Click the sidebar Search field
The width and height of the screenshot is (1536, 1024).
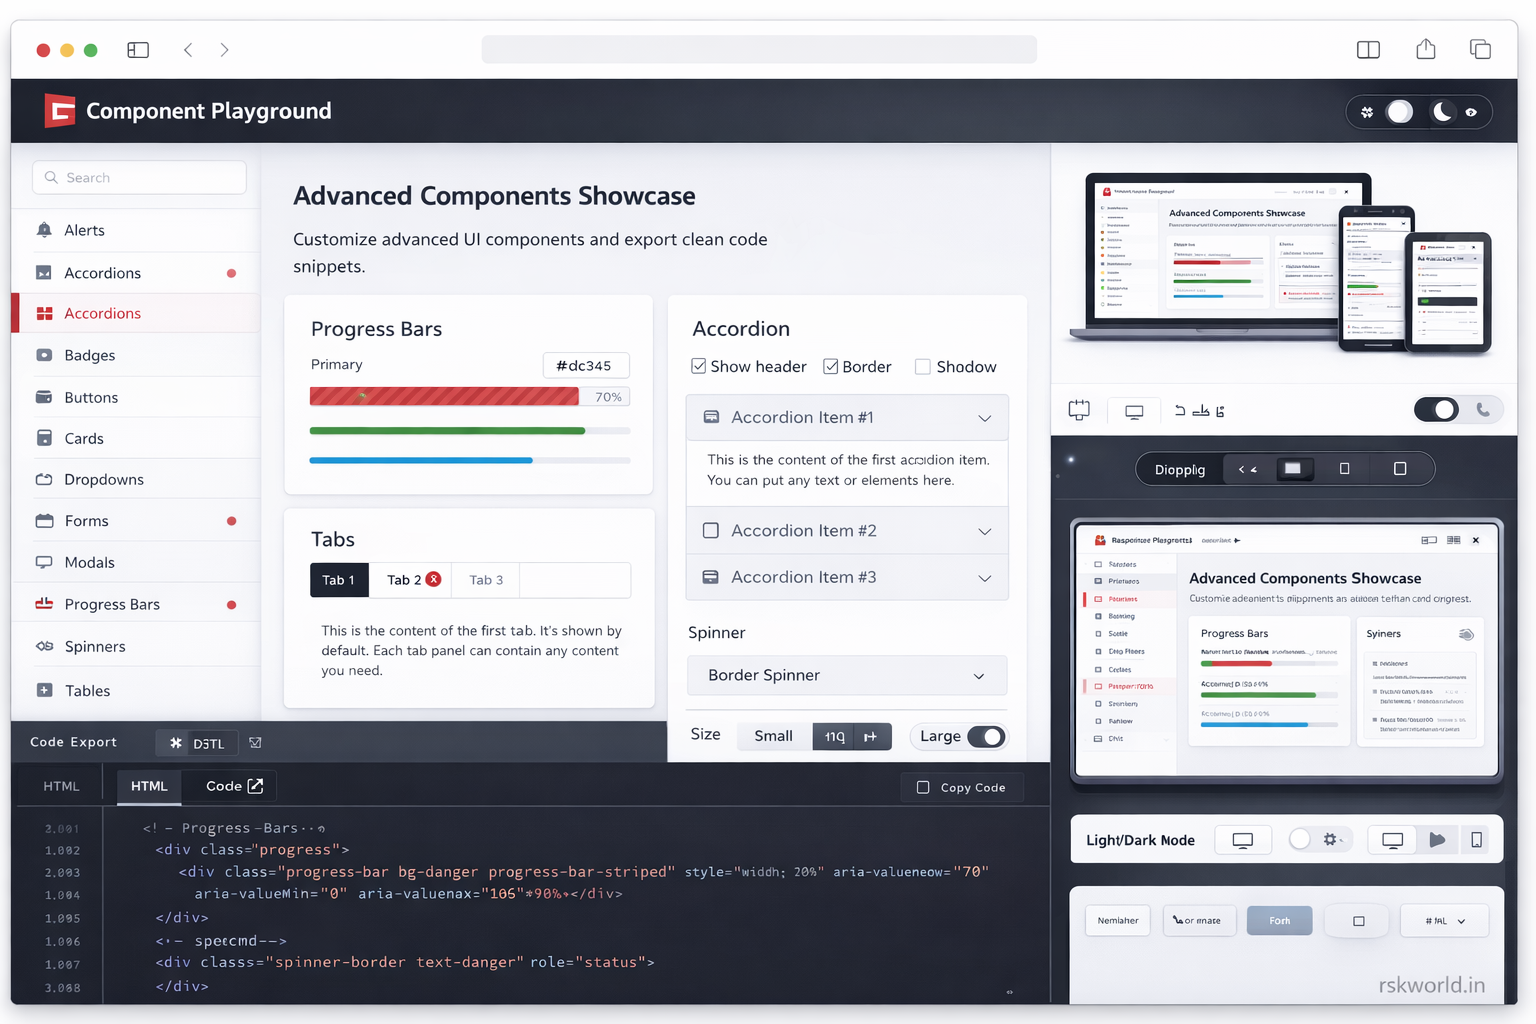pyautogui.click(x=139, y=177)
